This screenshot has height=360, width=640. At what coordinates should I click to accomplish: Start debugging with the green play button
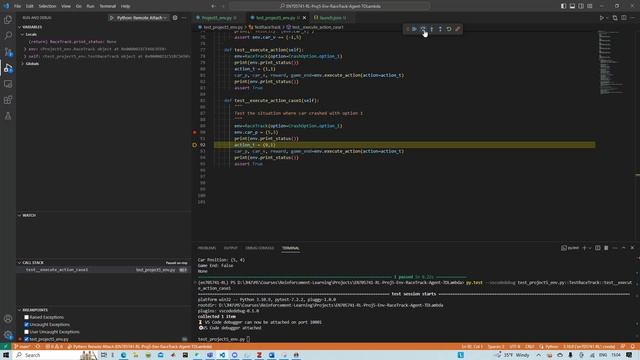[112, 18]
